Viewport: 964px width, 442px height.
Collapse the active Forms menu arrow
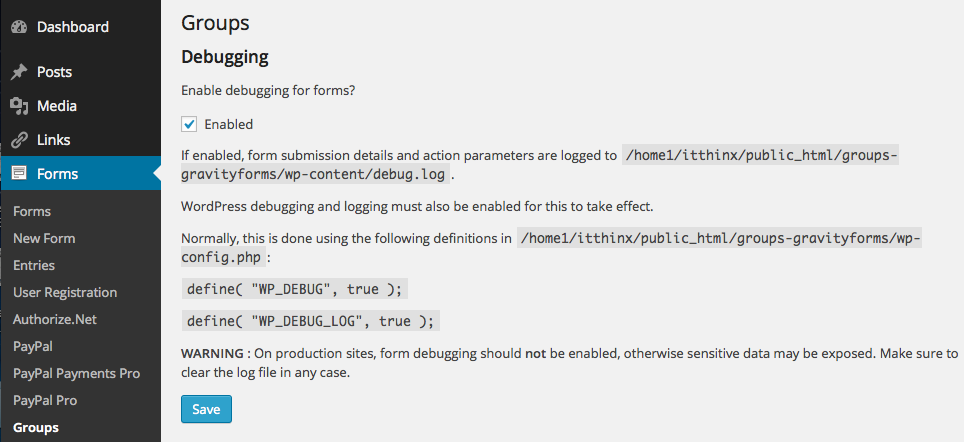[157, 173]
